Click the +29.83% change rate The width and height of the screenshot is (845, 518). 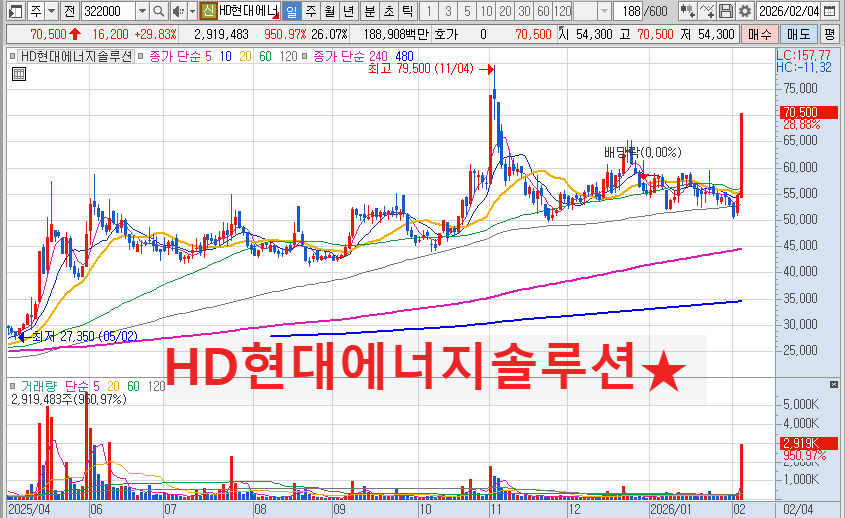point(155,34)
